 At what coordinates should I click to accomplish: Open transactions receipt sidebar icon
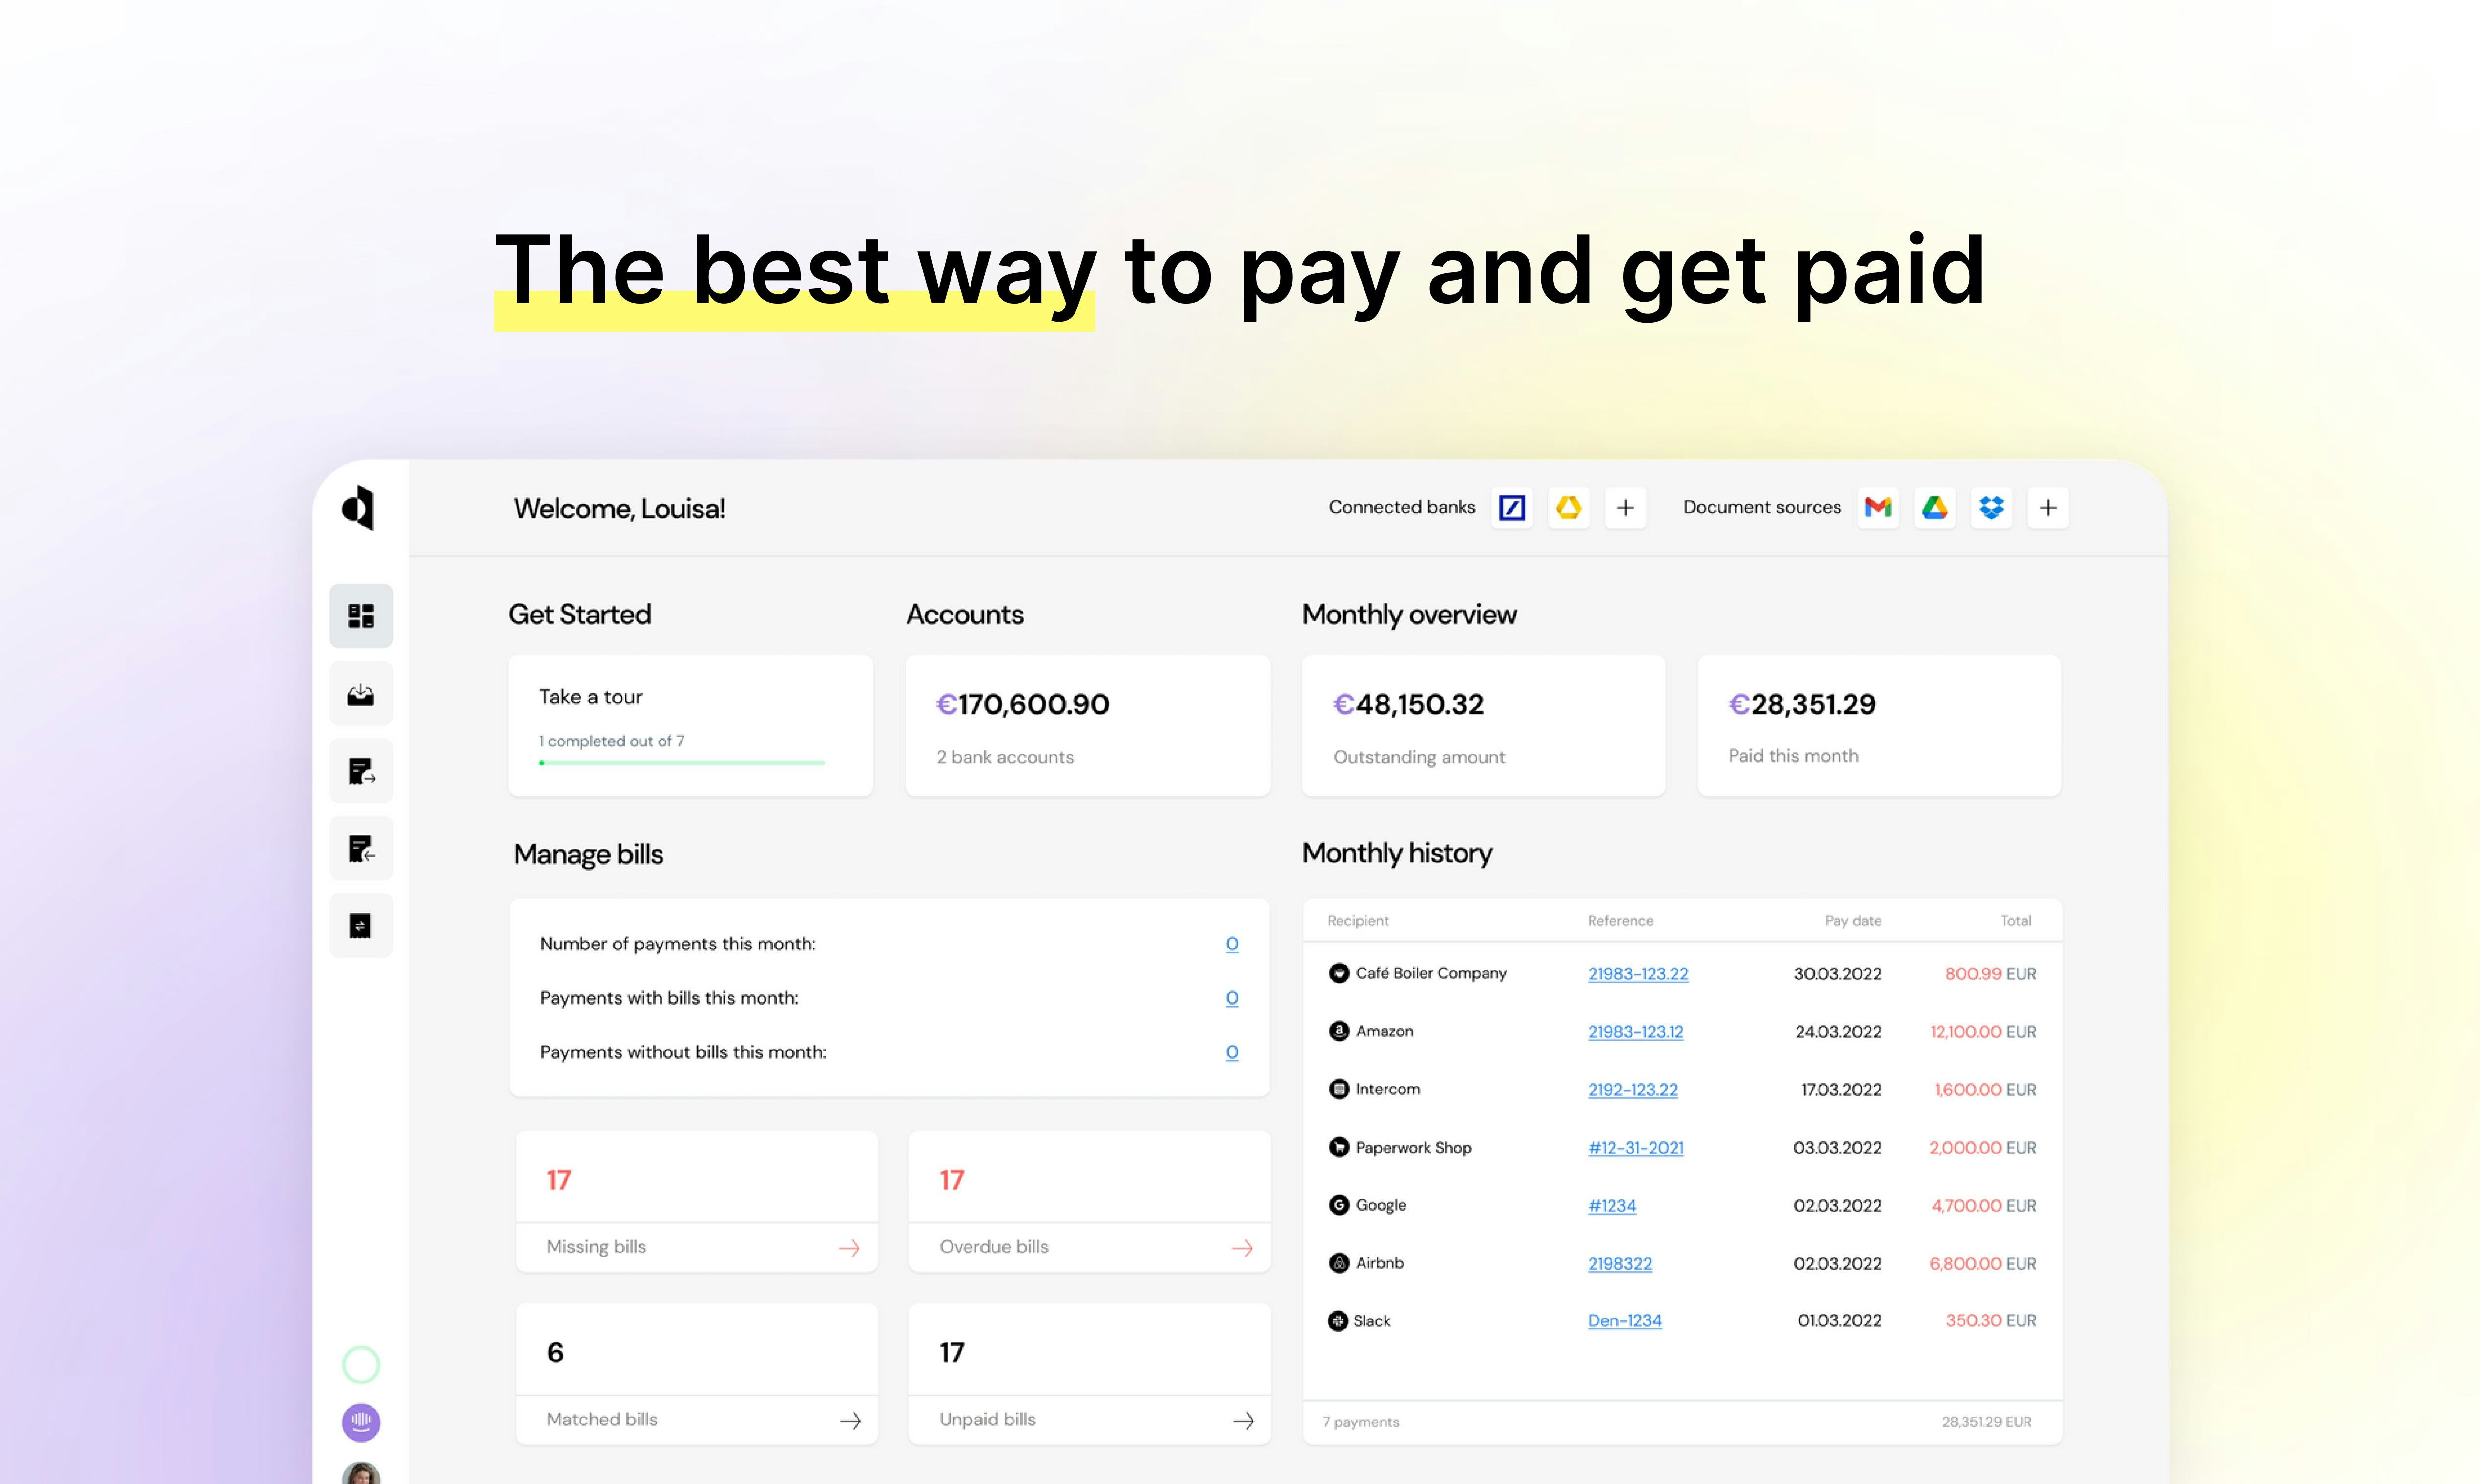[x=361, y=925]
